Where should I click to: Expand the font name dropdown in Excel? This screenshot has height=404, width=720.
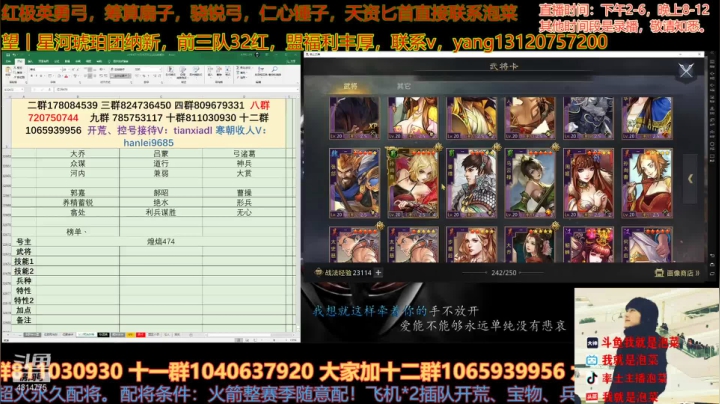pos(61,69)
